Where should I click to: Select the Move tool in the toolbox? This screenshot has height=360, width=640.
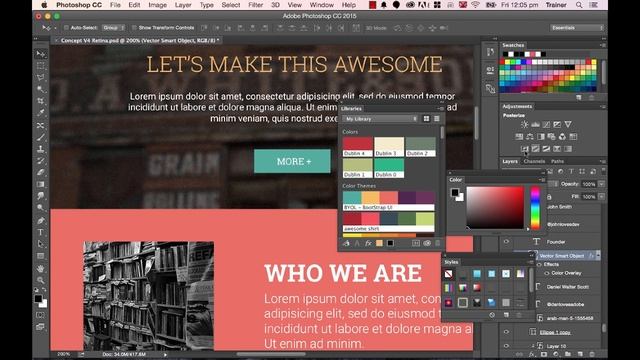click(40, 54)
